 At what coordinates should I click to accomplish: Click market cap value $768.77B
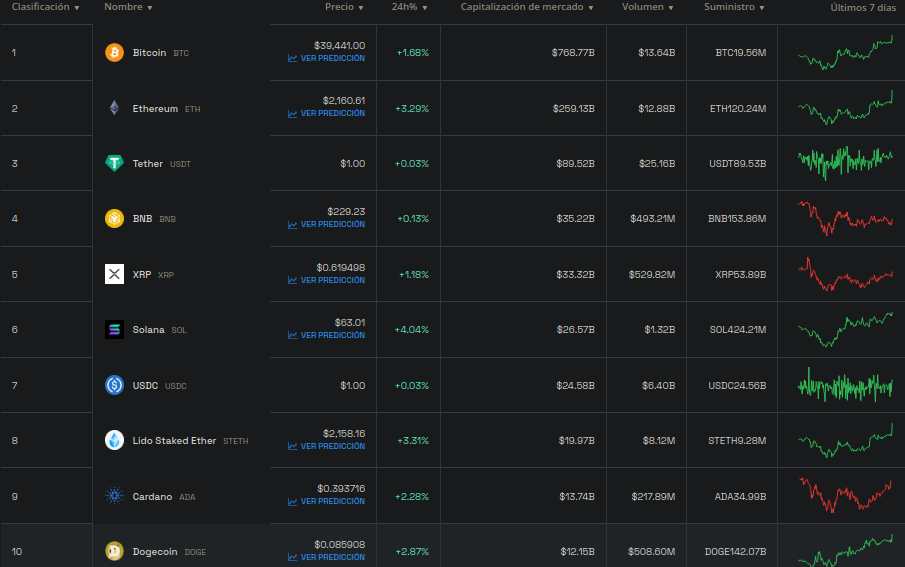(573, 53)
